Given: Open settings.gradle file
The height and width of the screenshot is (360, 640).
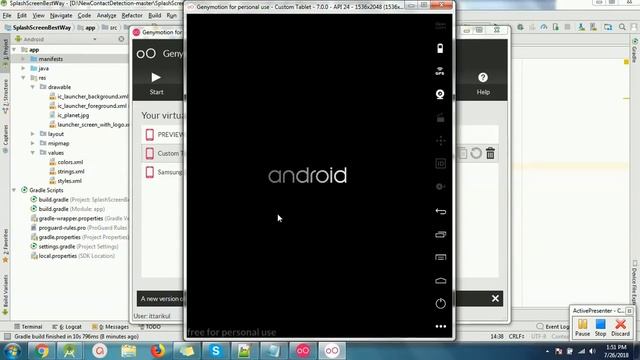Looking at the screenshot, I should [74, 247].
